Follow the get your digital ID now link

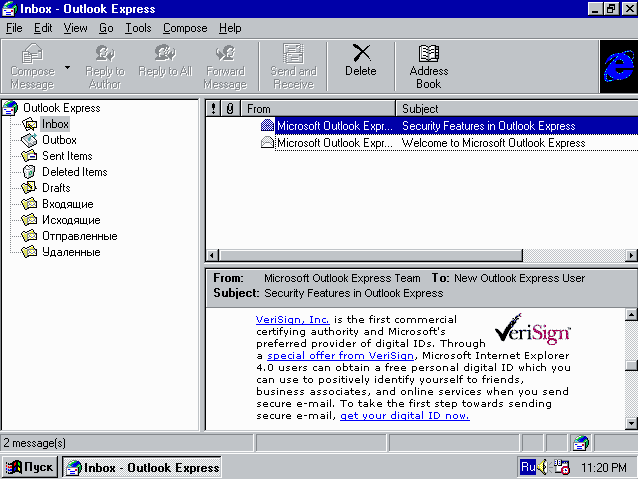[x=405, y=416]
